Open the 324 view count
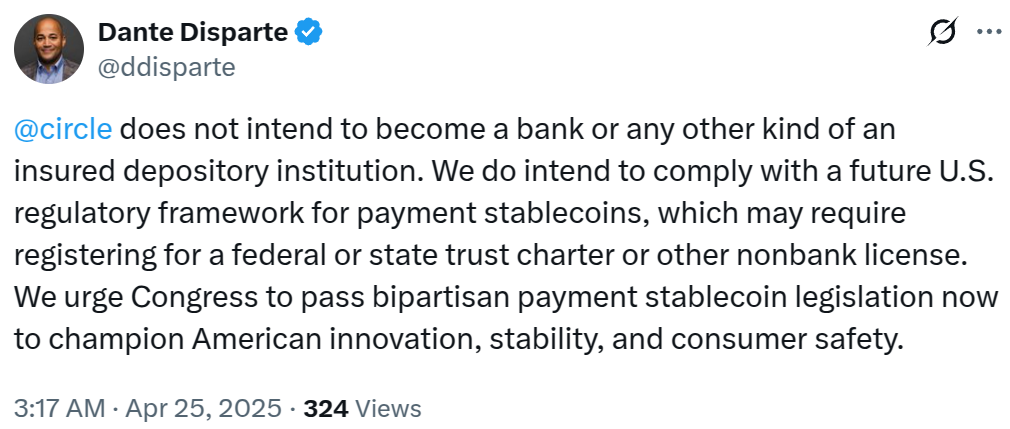This screenshot has width=1010, height=429. point(325,408)
